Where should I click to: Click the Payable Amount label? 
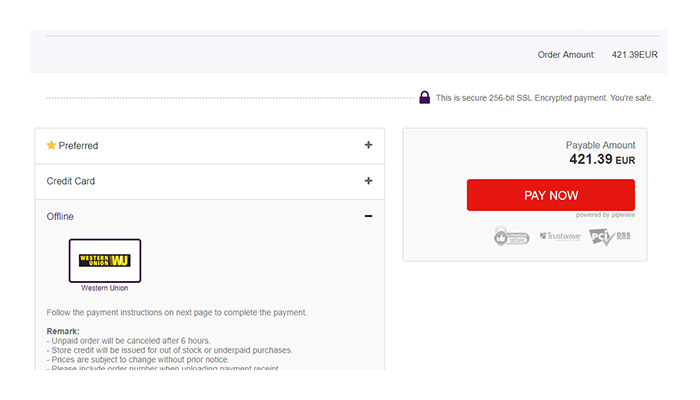pyautogui.click(x=600, y=145)
